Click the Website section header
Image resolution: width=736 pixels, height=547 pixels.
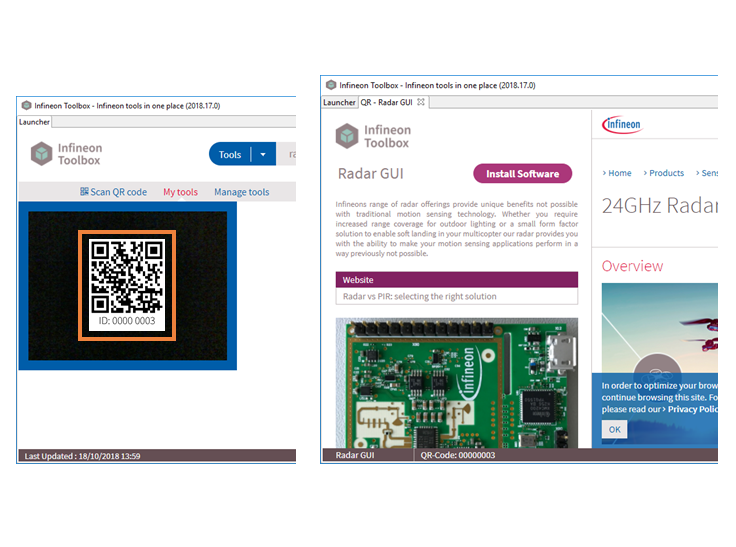[x=457, y=280]
